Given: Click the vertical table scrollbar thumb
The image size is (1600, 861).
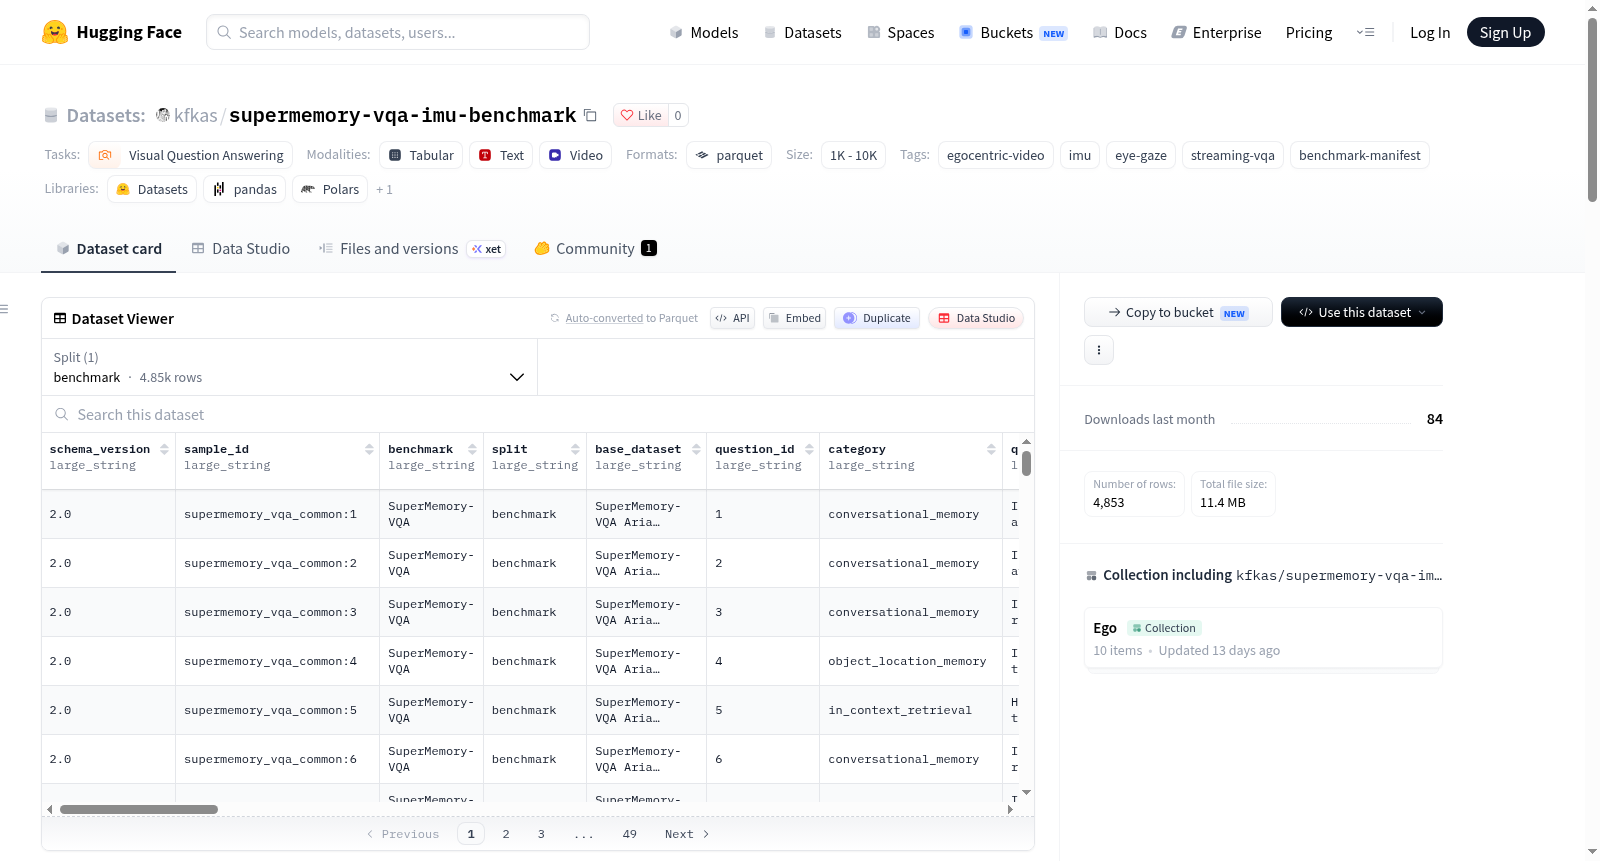Looking at the screenshot, I should pyautogui.click(x=1026, y=463).
